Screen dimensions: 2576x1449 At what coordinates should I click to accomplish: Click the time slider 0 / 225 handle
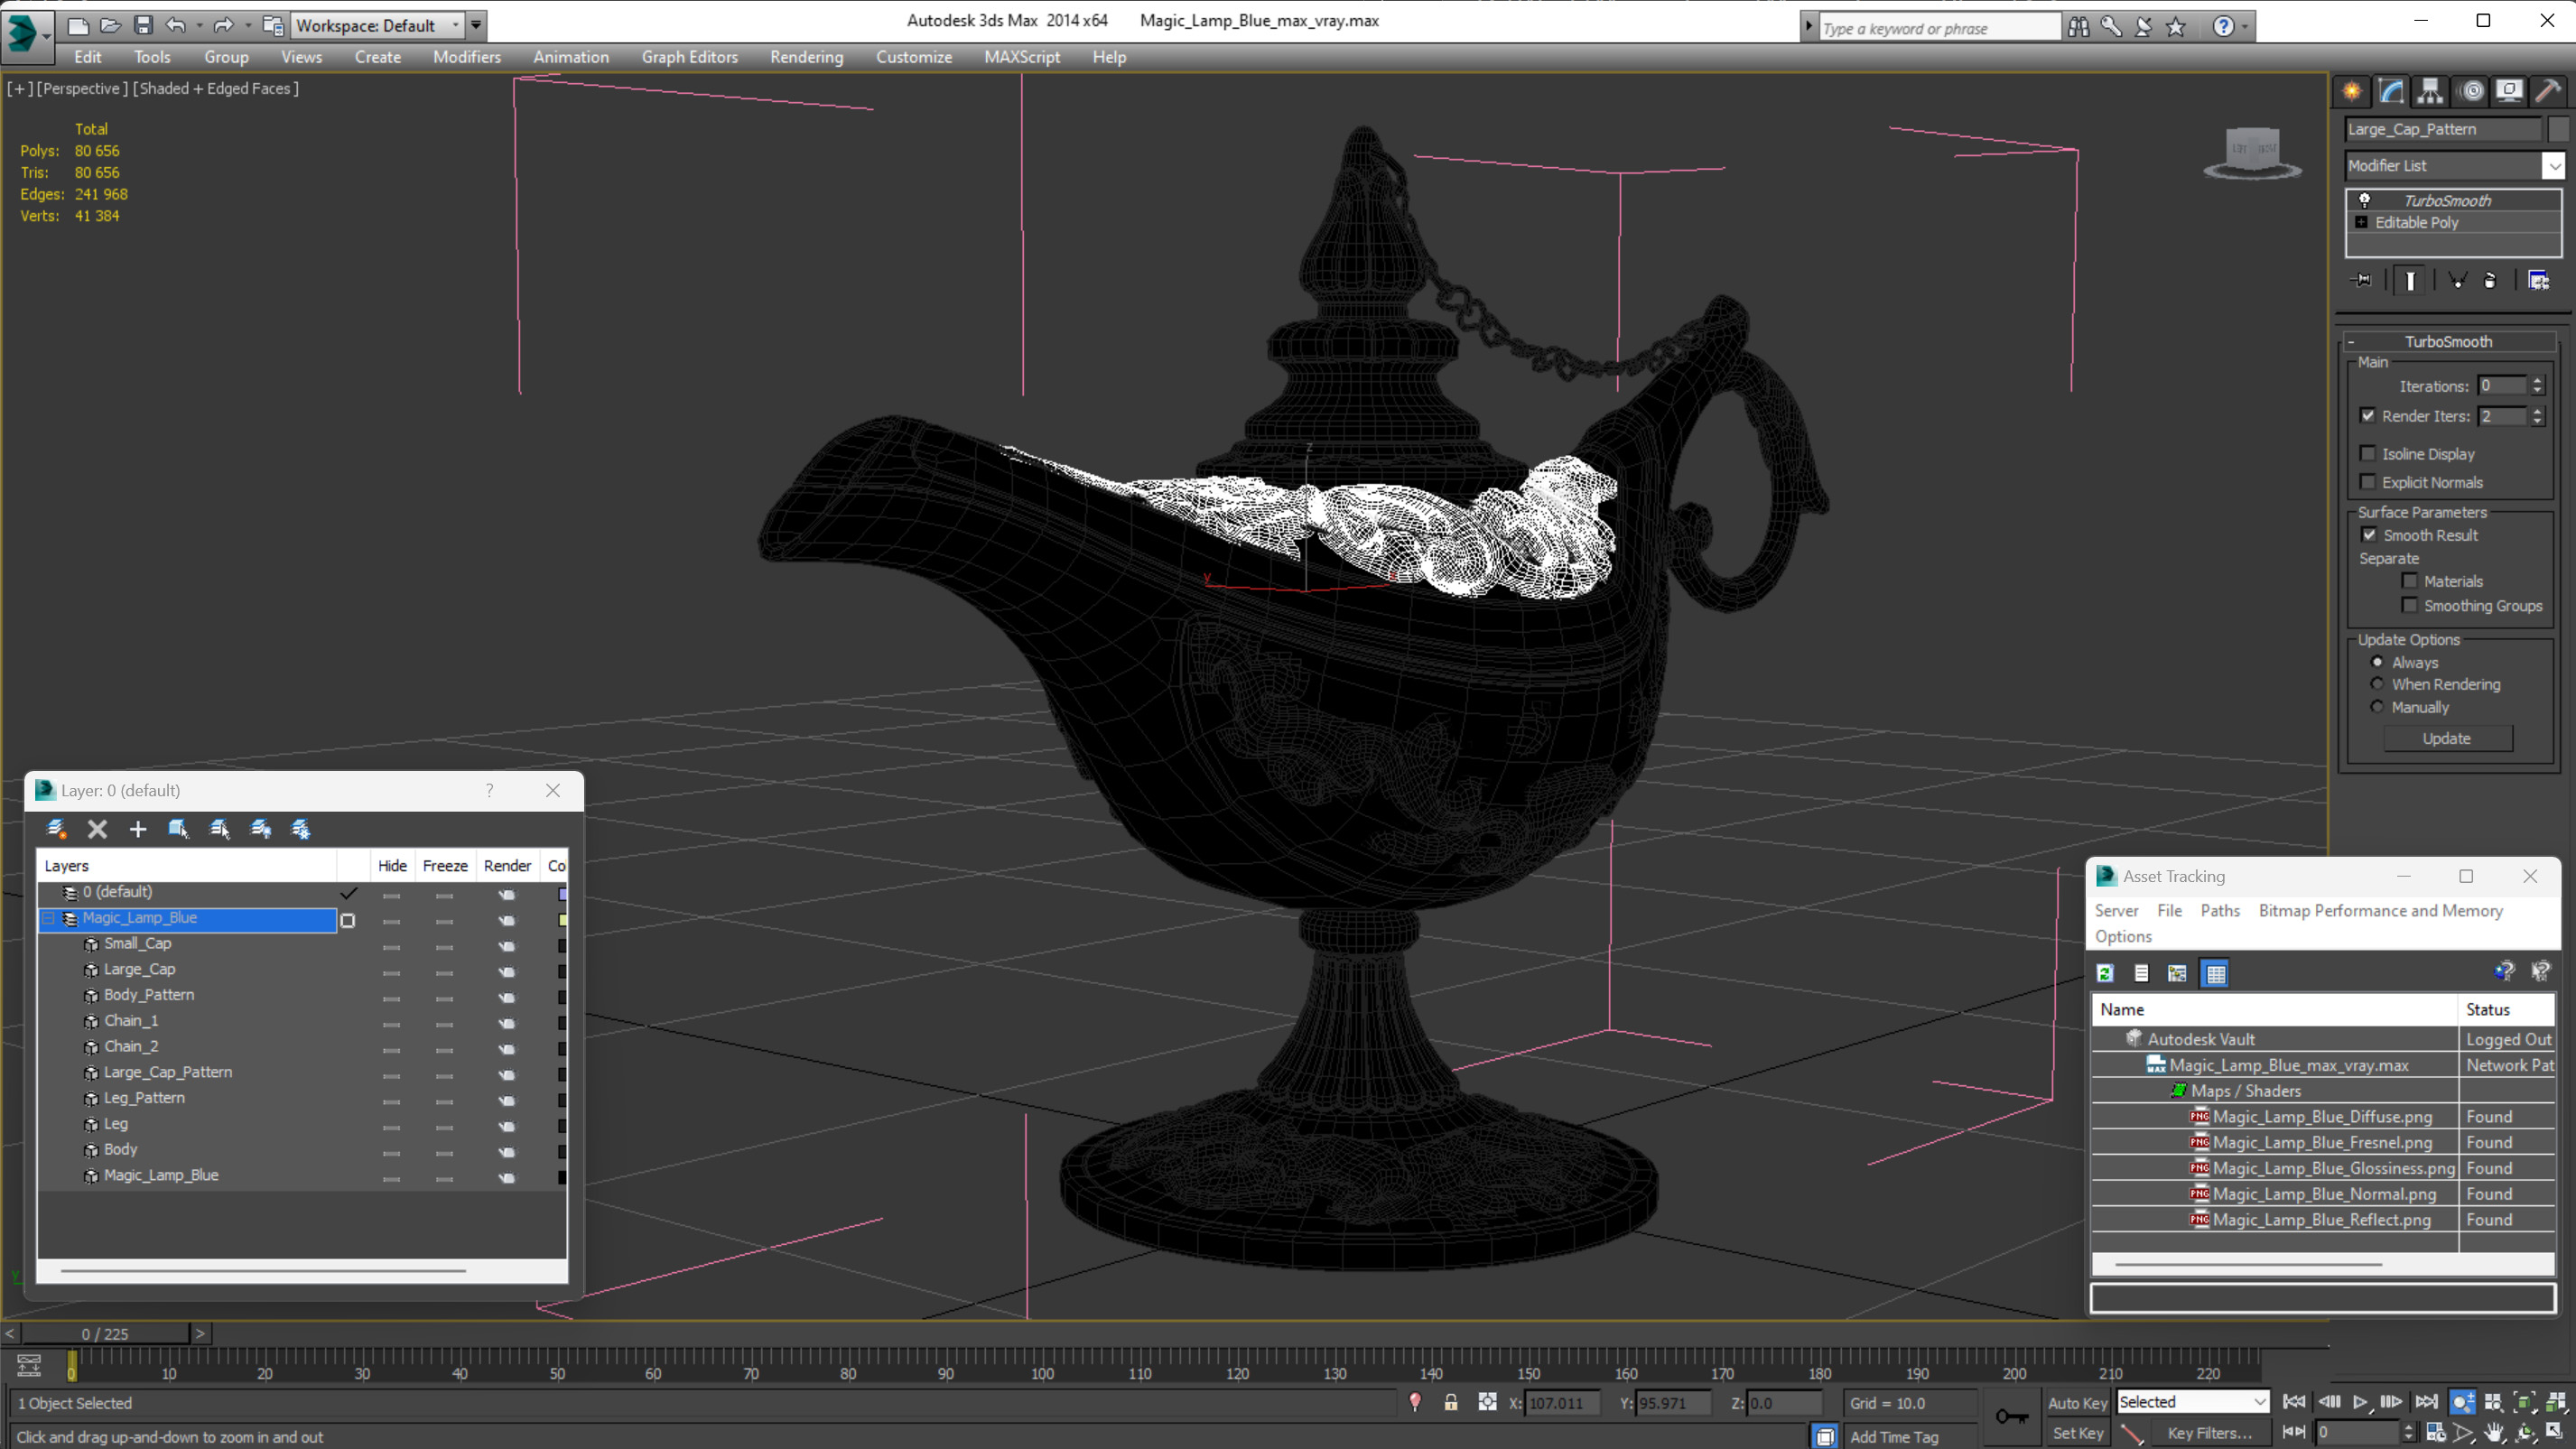105,1334
